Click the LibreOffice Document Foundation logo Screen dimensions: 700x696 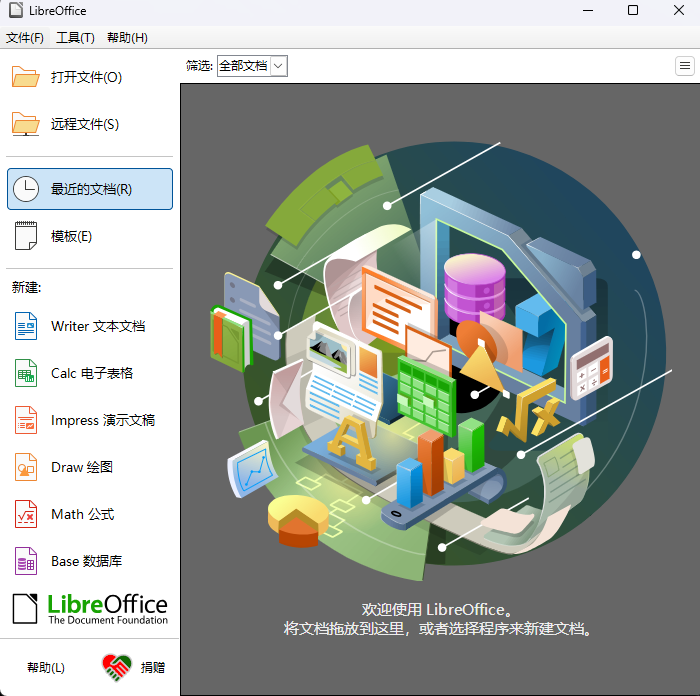click(90, 608)
